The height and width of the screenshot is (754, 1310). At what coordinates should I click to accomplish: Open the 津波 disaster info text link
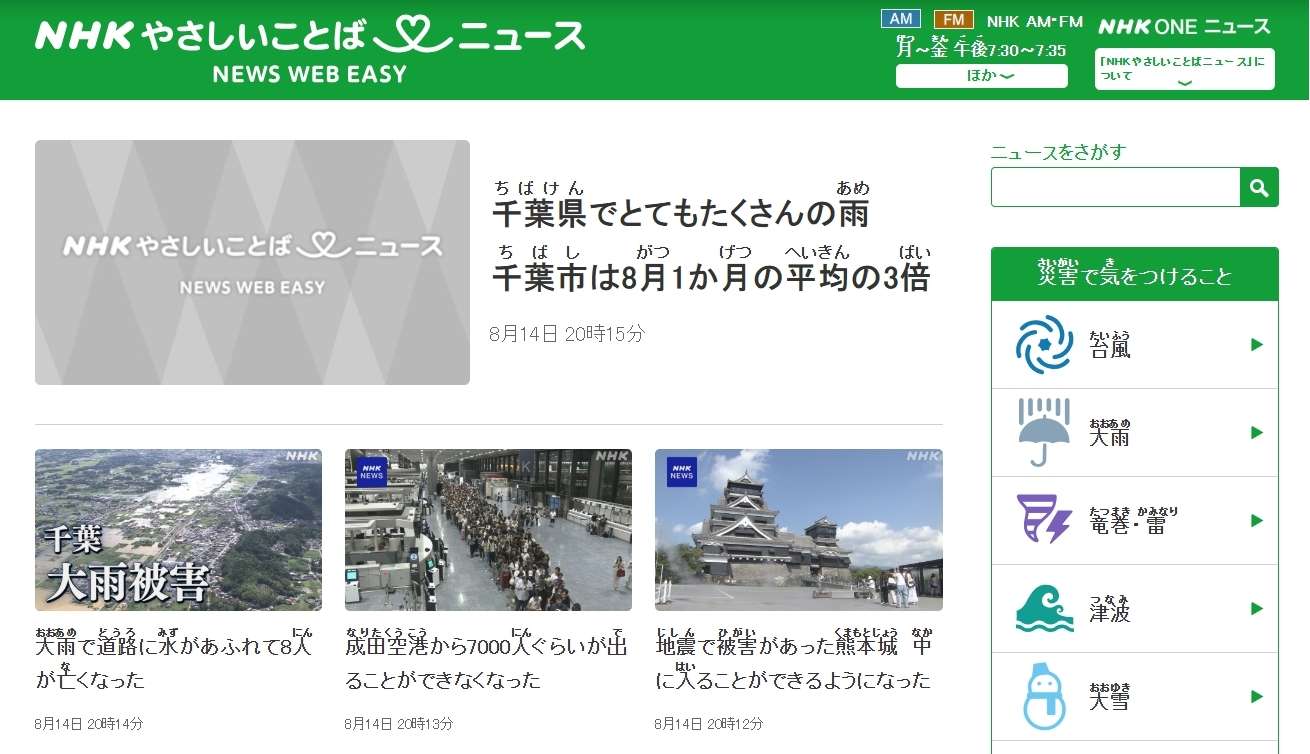[1110, 608]
